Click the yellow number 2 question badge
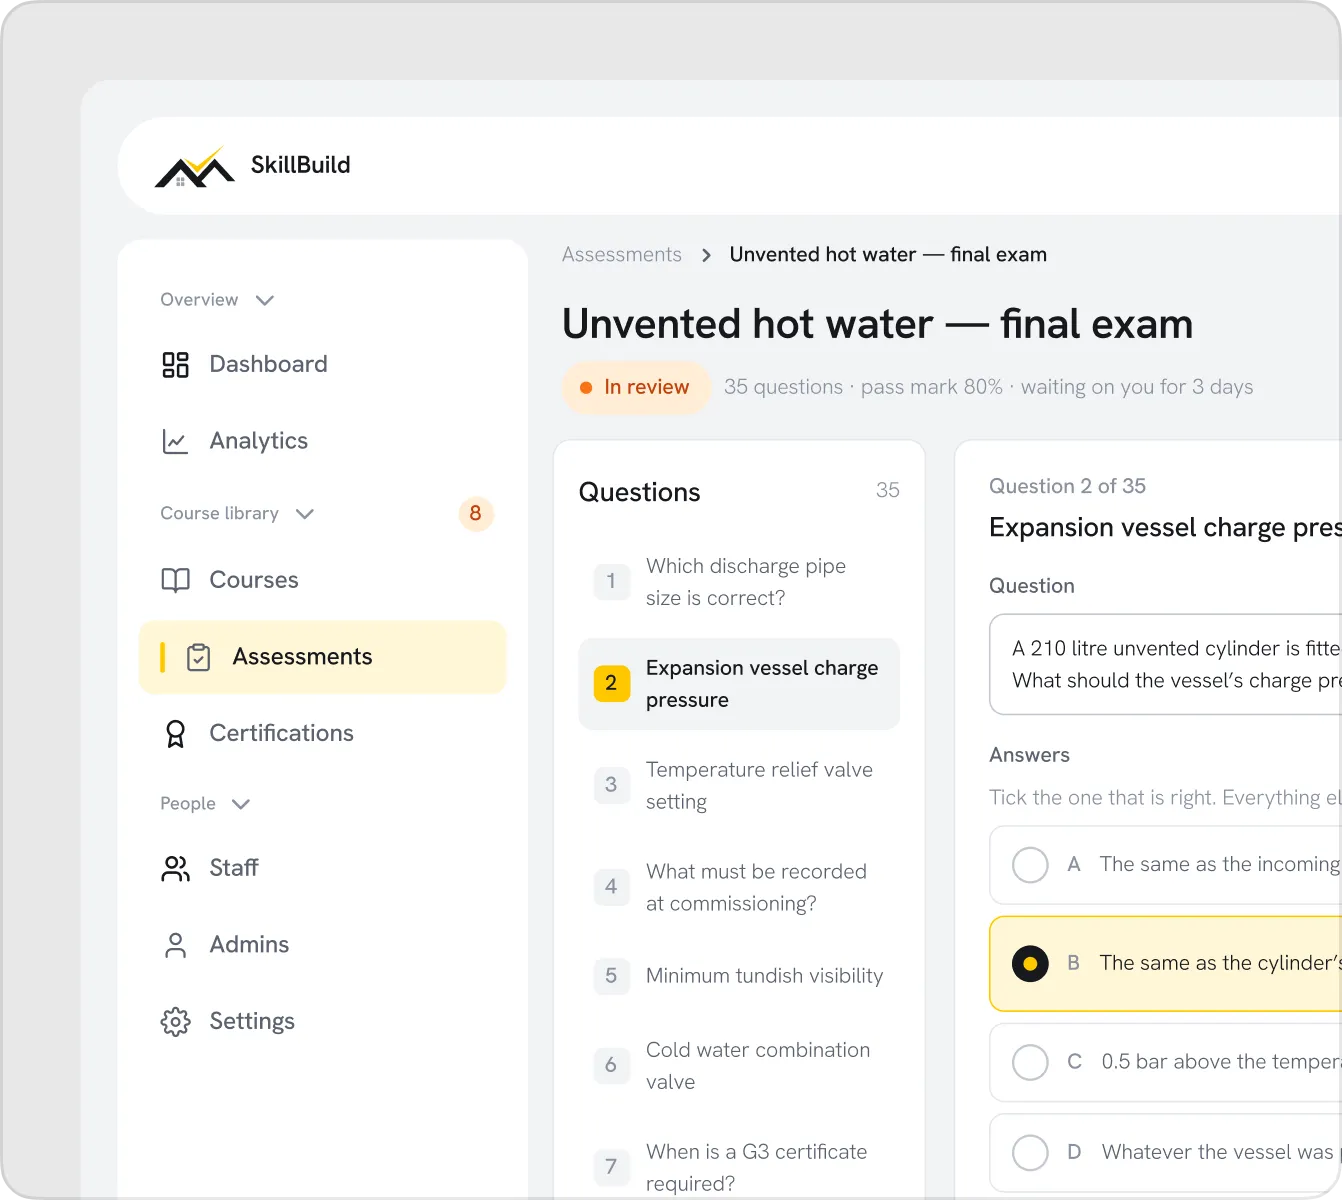This screenshot has width=1342, height=1200. click(611, 683)
